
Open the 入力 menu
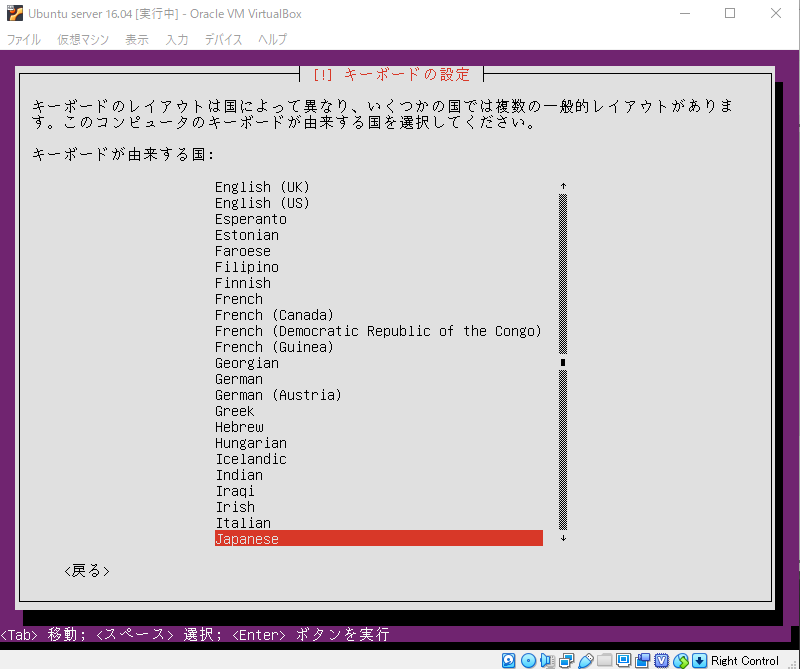coord(177,39)
